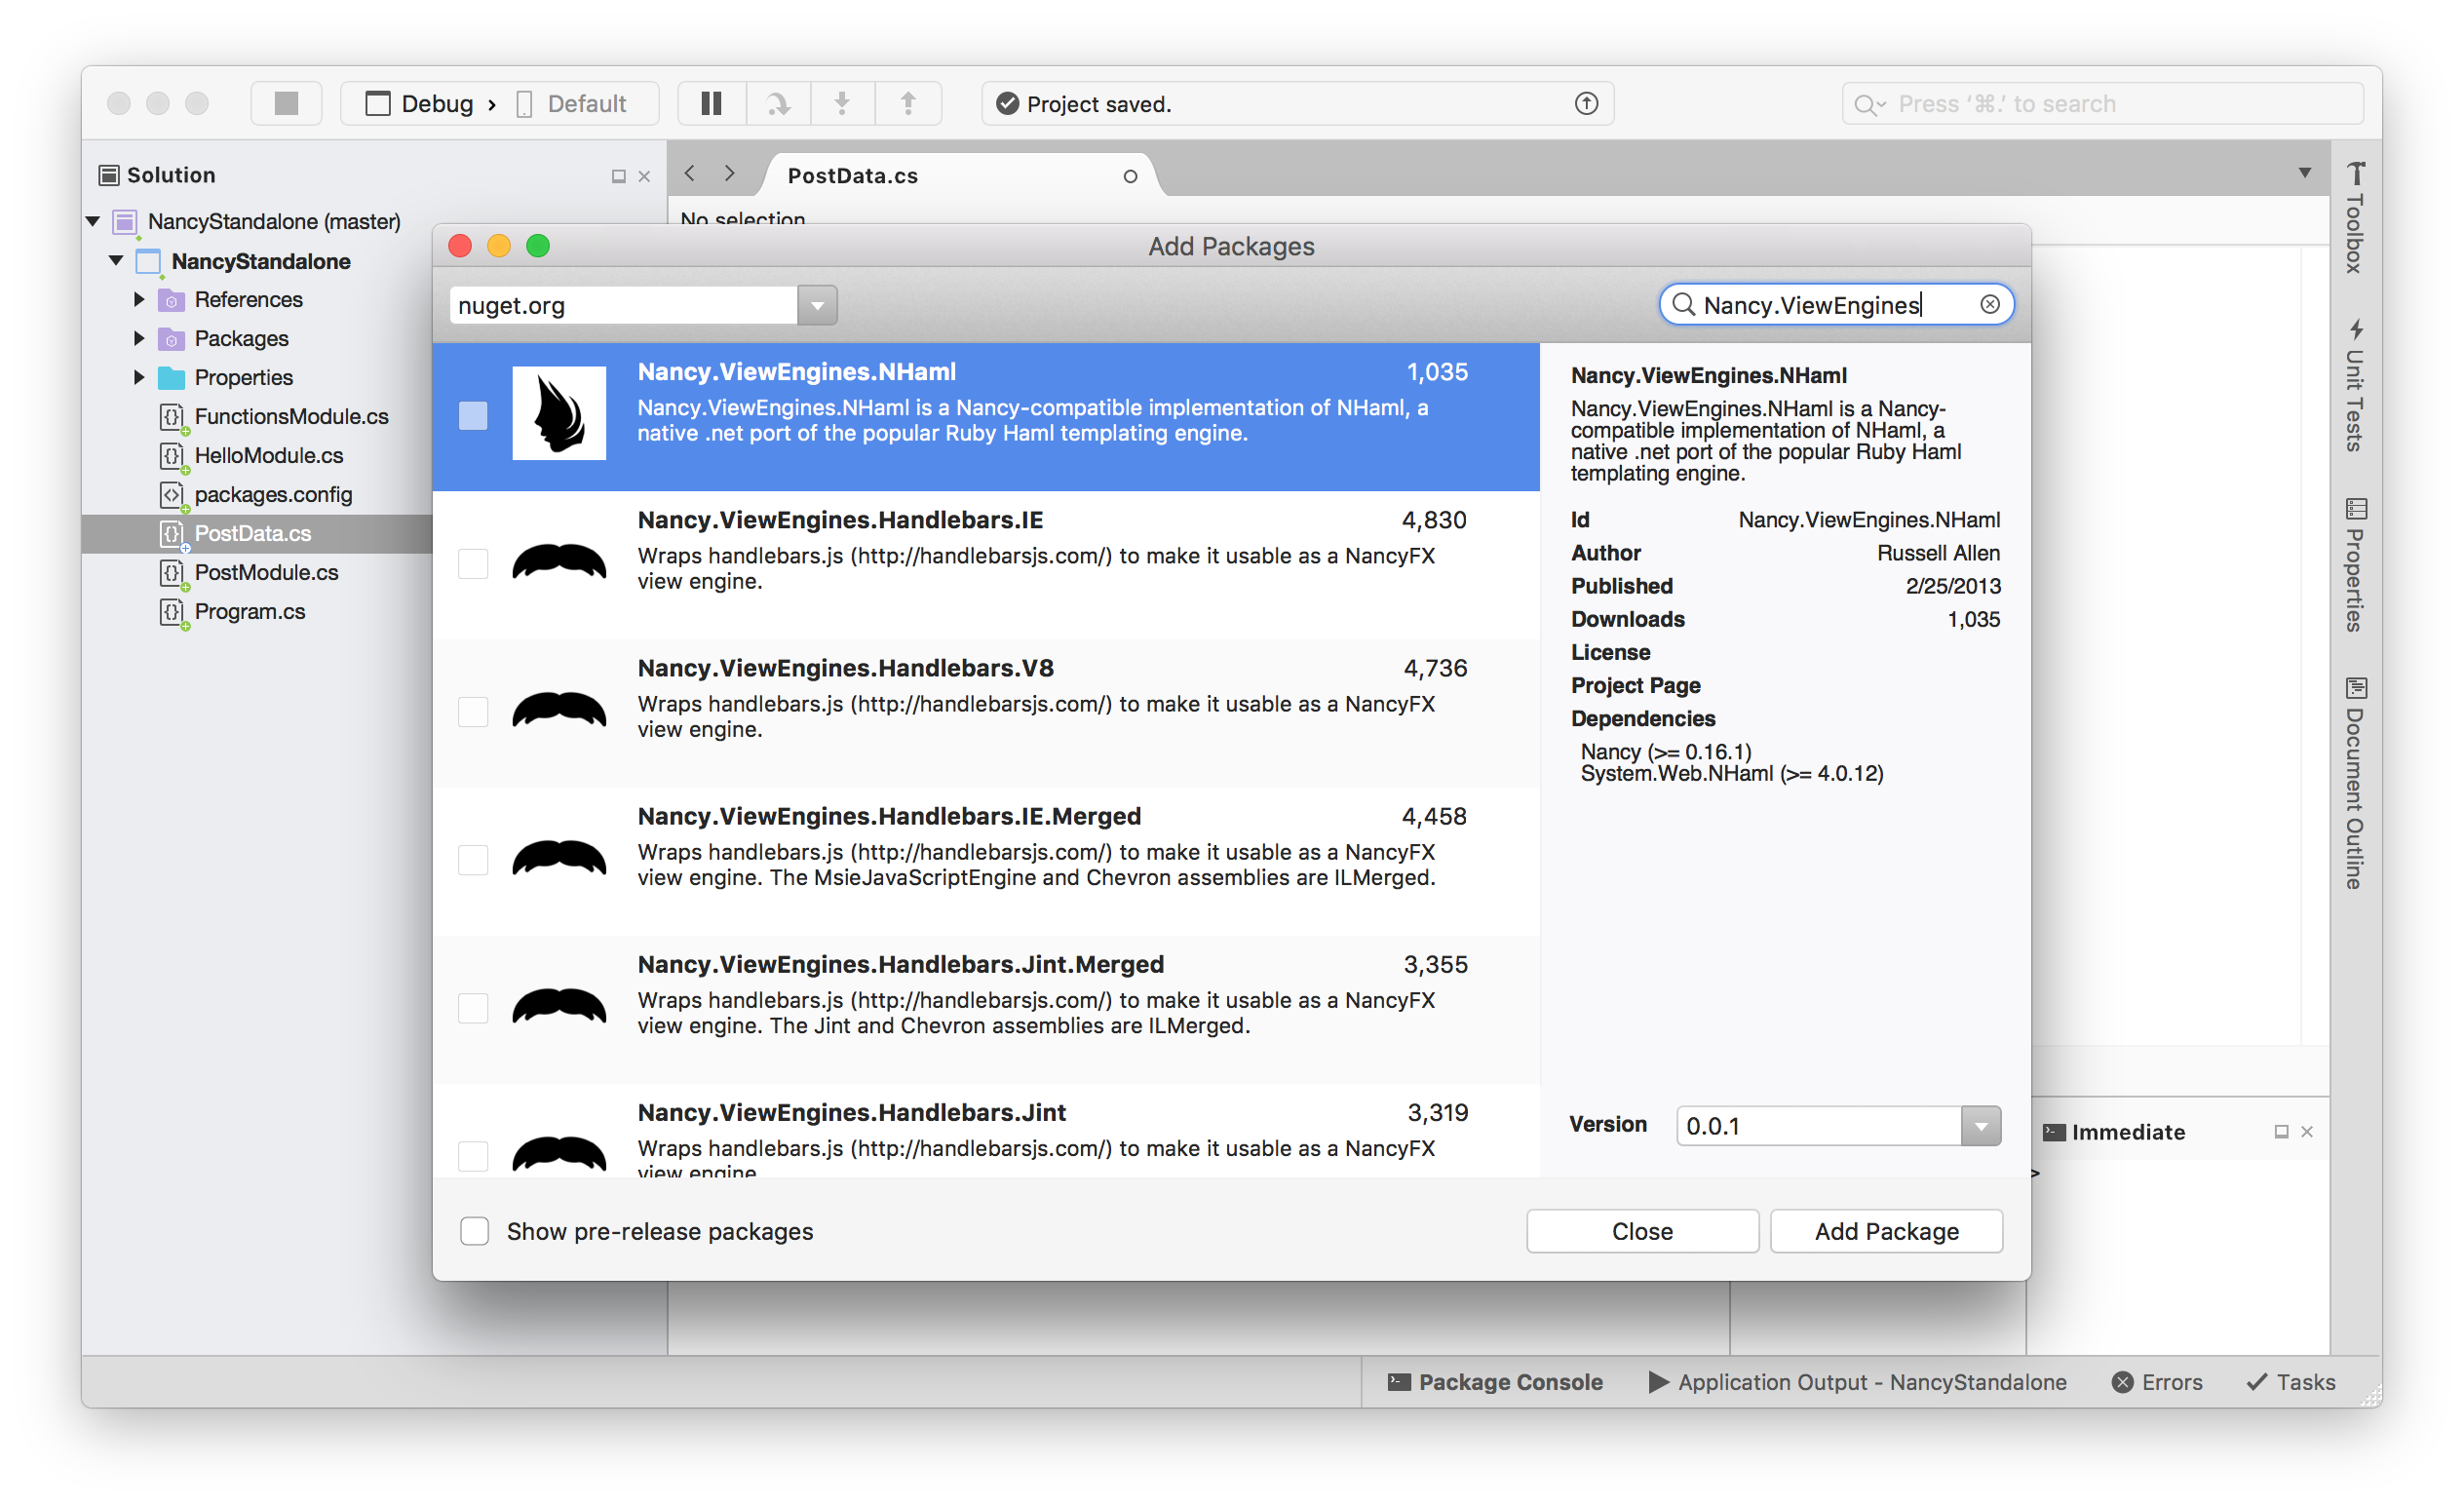Click the stop button in the toolbar
The image size is (2464, 1505).
(286, 103)
